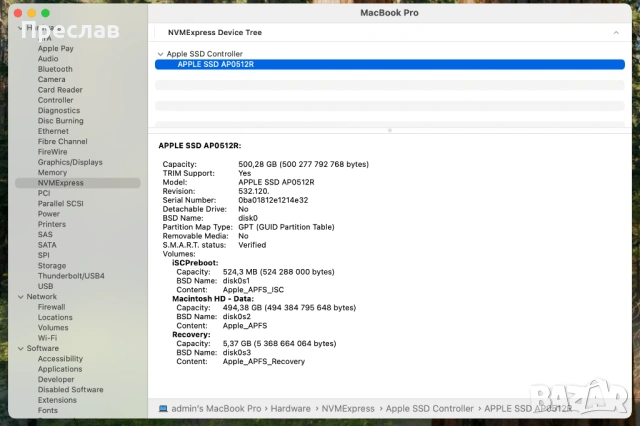This screenshot has height=426, width=640.
Task: Select SPI in the sidebar
Action: click(43, 255)
